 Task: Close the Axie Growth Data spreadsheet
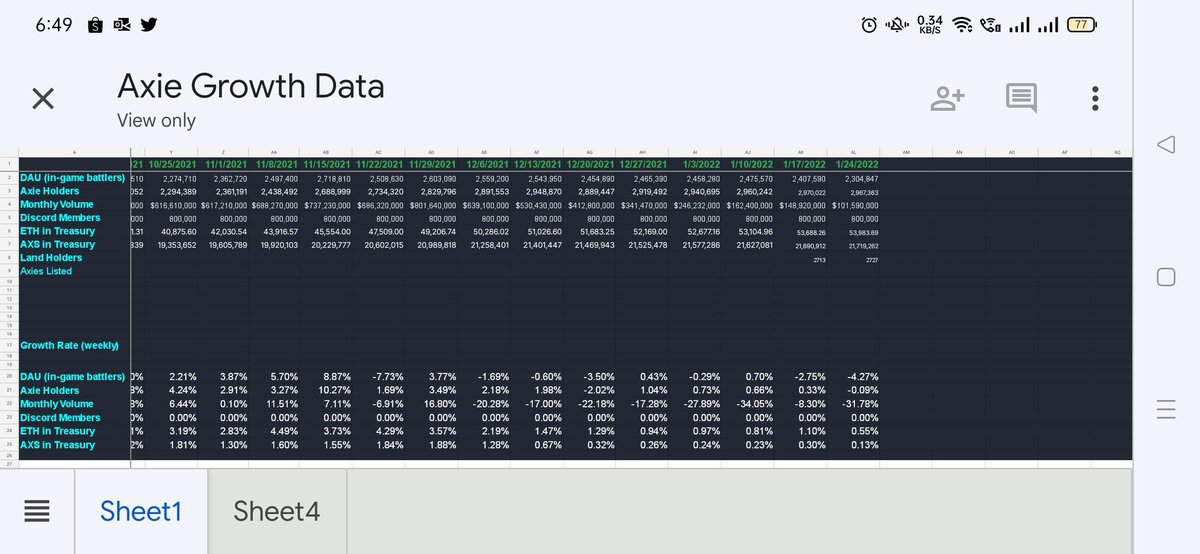point(43,98)
